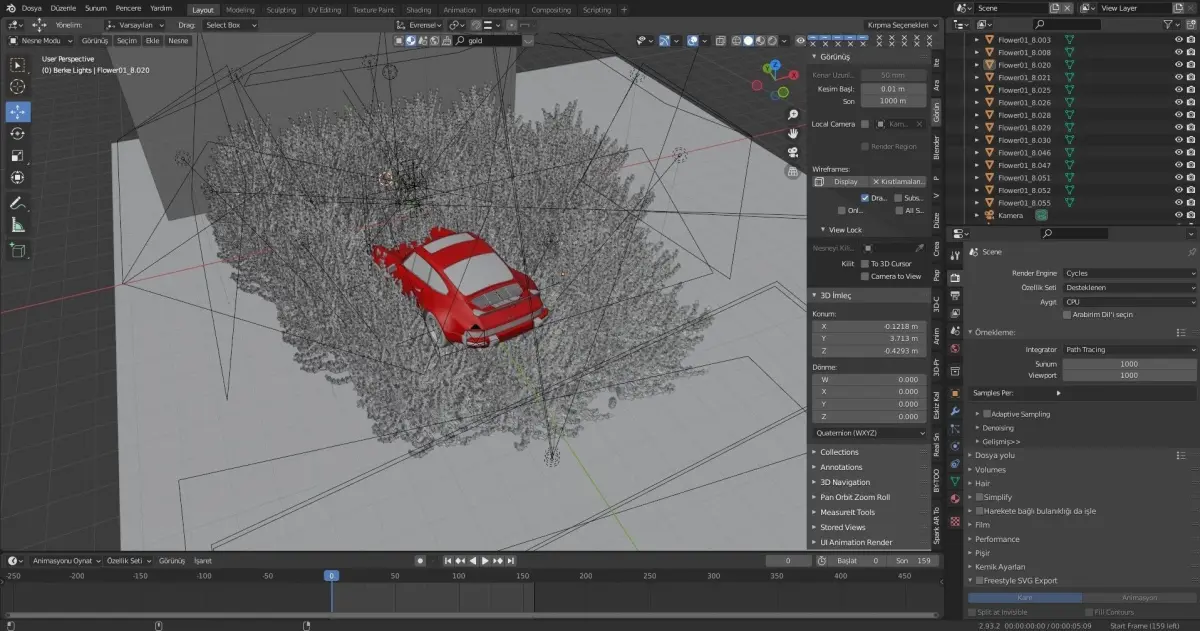Screen dimensions: 1200x631
Task: Open the Aygıt CPU dropdown
Action: click(1129, 302)
